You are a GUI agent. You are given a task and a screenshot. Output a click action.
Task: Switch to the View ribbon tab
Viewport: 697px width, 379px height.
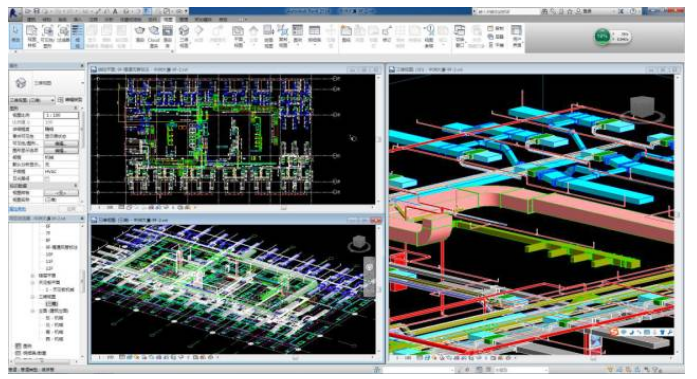click(168, 19)
